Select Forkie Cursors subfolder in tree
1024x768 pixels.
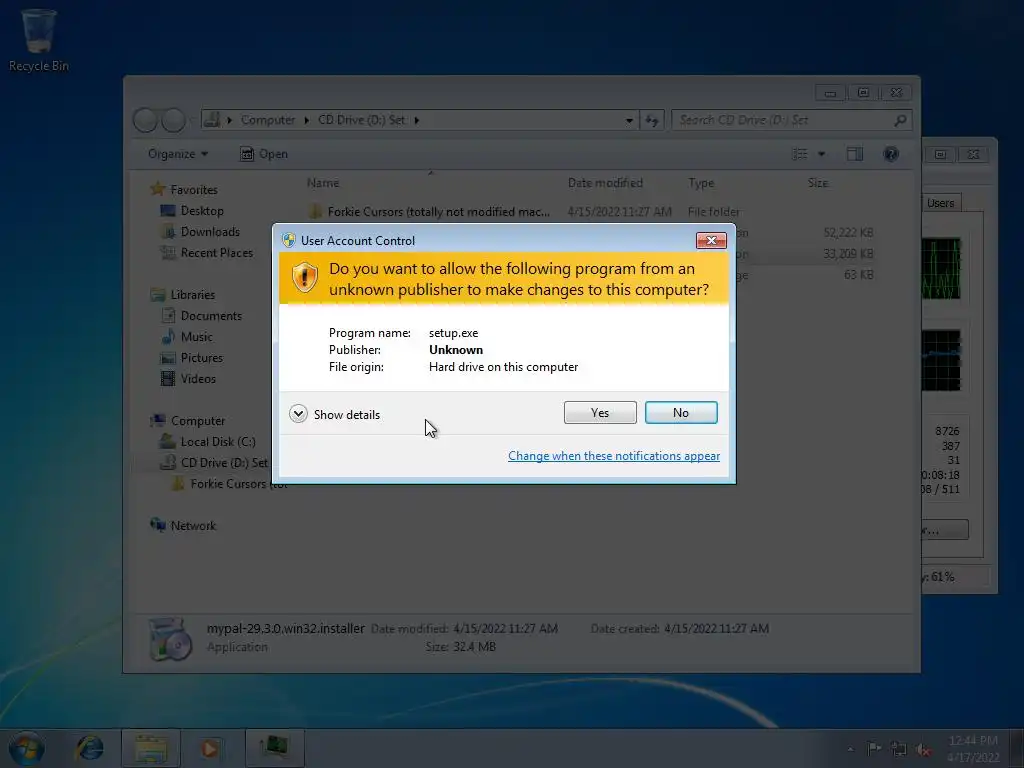pyautogui.click(x=229, y=483)
